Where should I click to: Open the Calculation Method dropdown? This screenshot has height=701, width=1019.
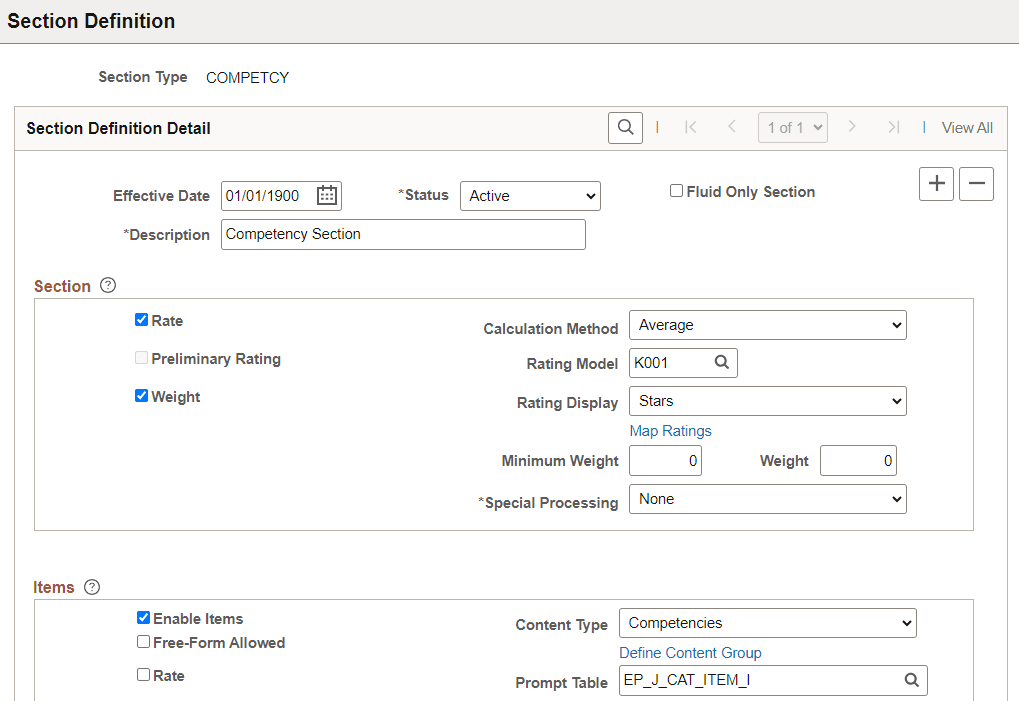pyautogui.click(x=767, y=325)
